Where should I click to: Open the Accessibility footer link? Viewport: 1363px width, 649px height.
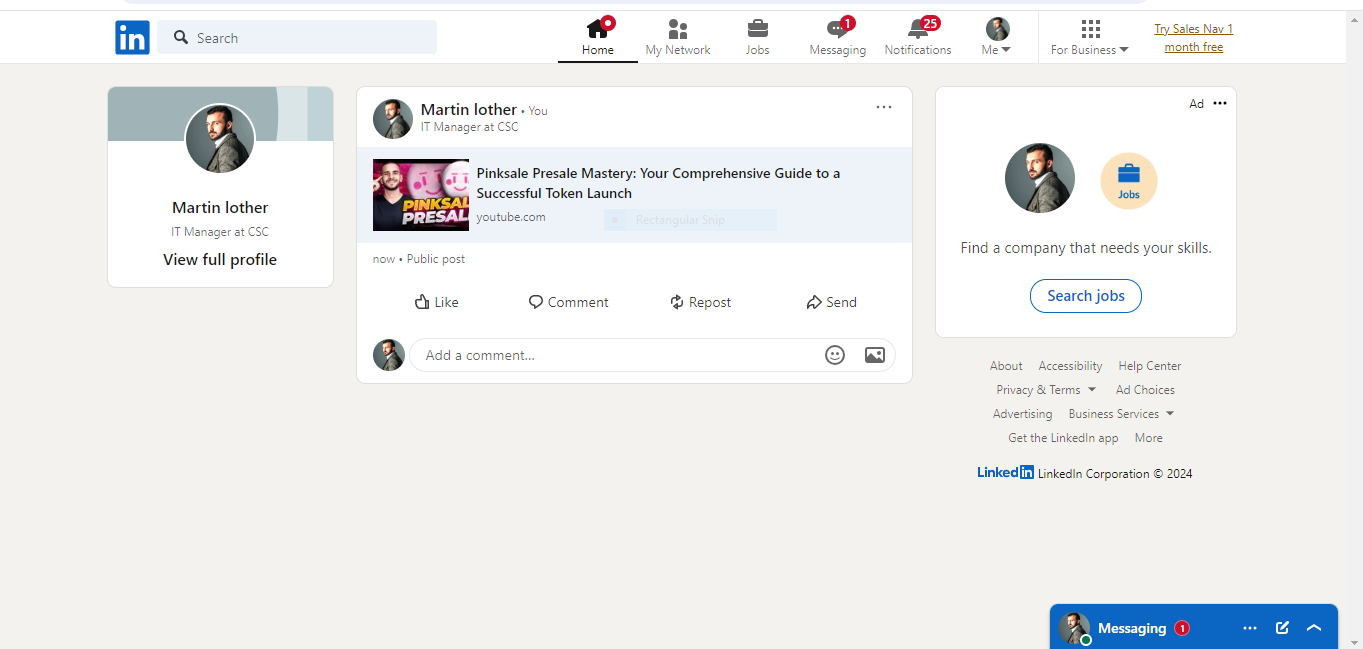[1070, 366]
